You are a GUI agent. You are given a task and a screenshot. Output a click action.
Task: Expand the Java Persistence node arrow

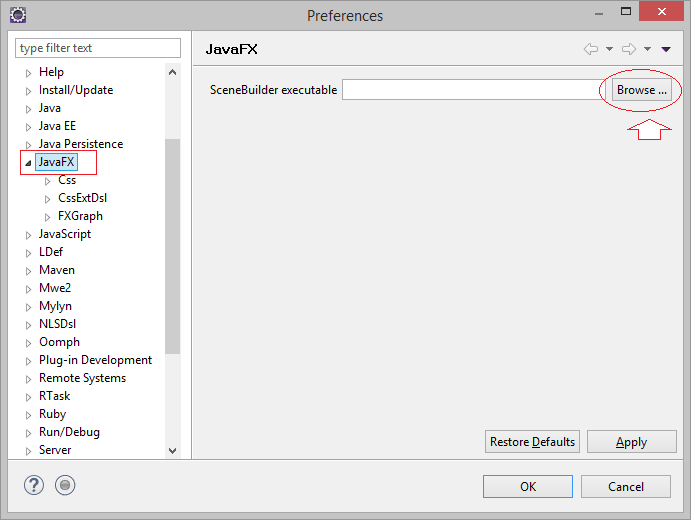pos(29,145)
